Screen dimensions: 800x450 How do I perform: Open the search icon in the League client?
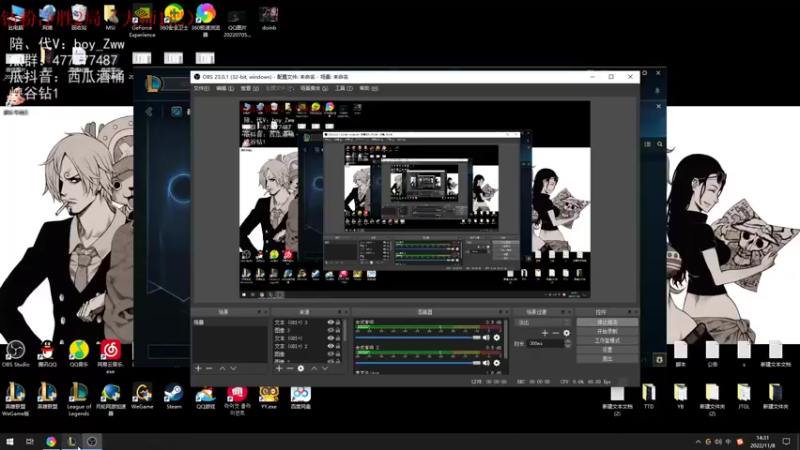(660, 144)
